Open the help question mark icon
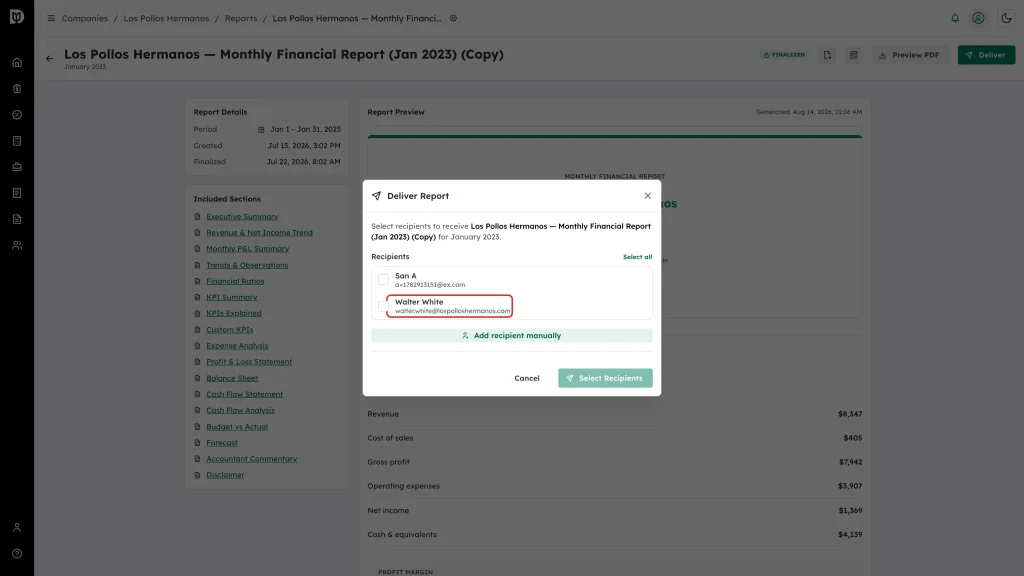1024x576 pixels. point(17,554)
